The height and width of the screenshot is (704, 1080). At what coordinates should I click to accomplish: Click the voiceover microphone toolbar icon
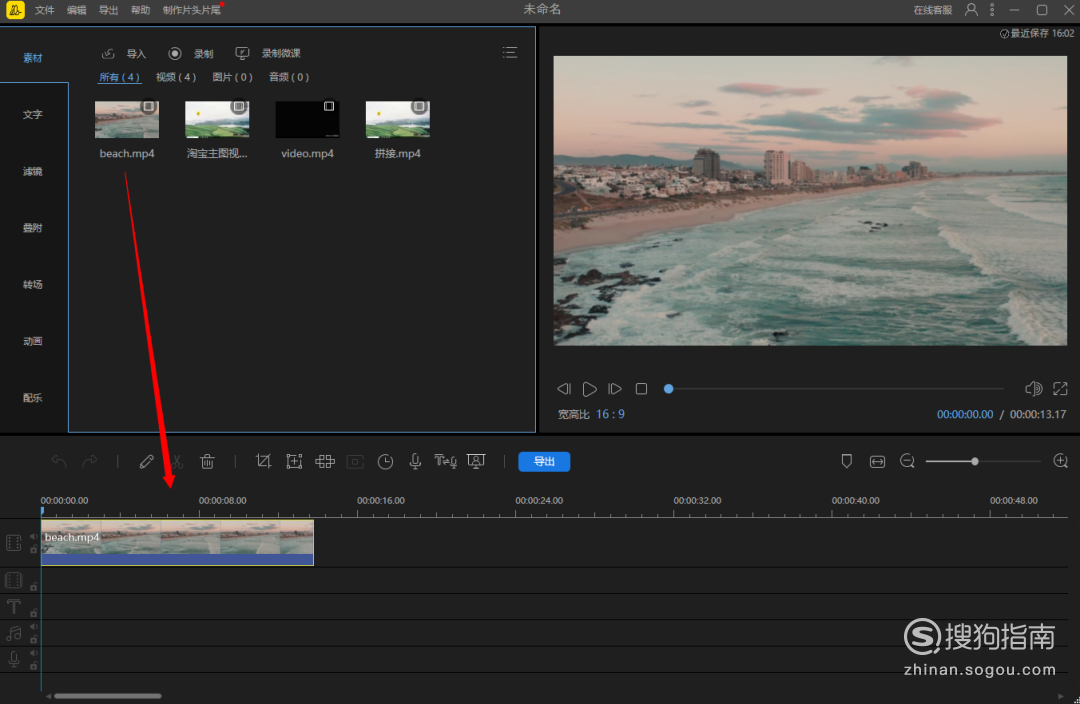[415, 461]
